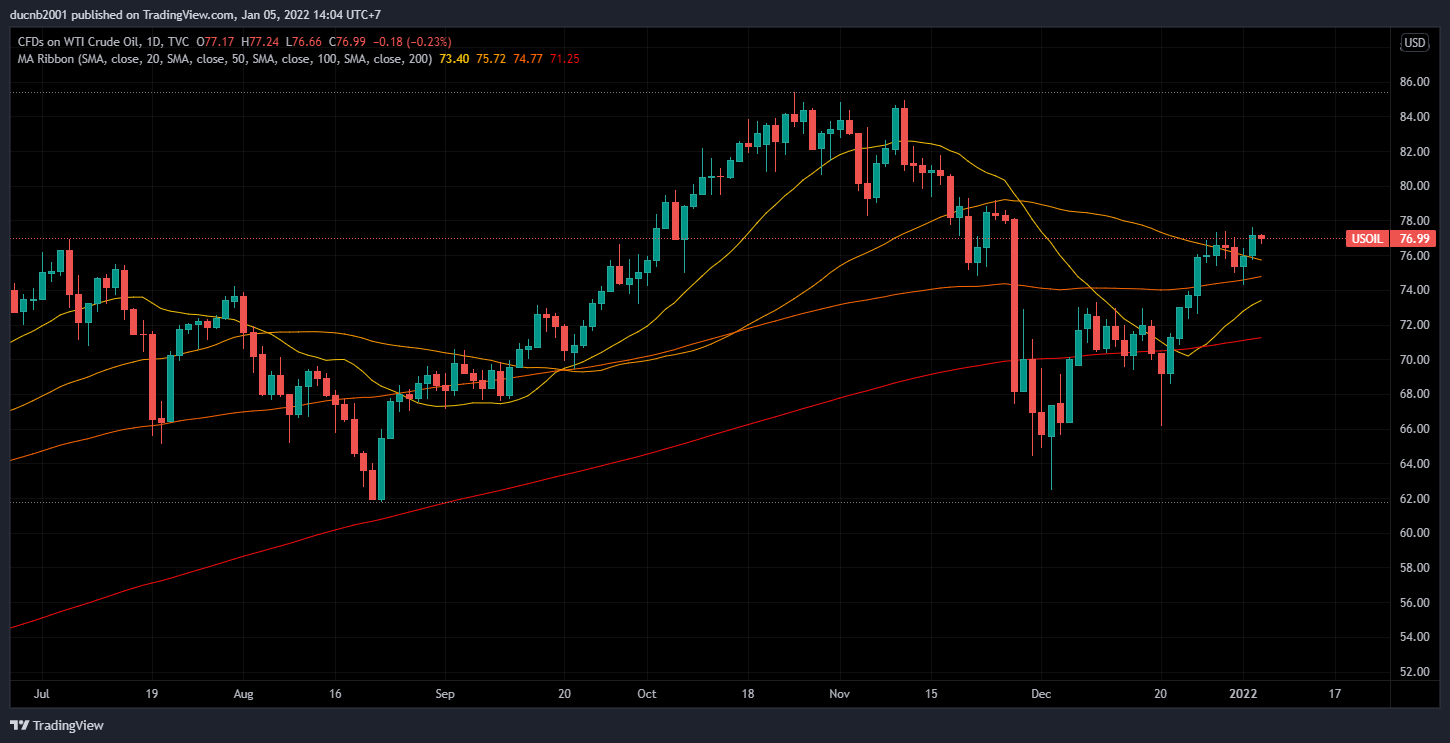Click the 15 date axis label
The width and height of the screenshot is (1450, 743).
coord(932,693)
